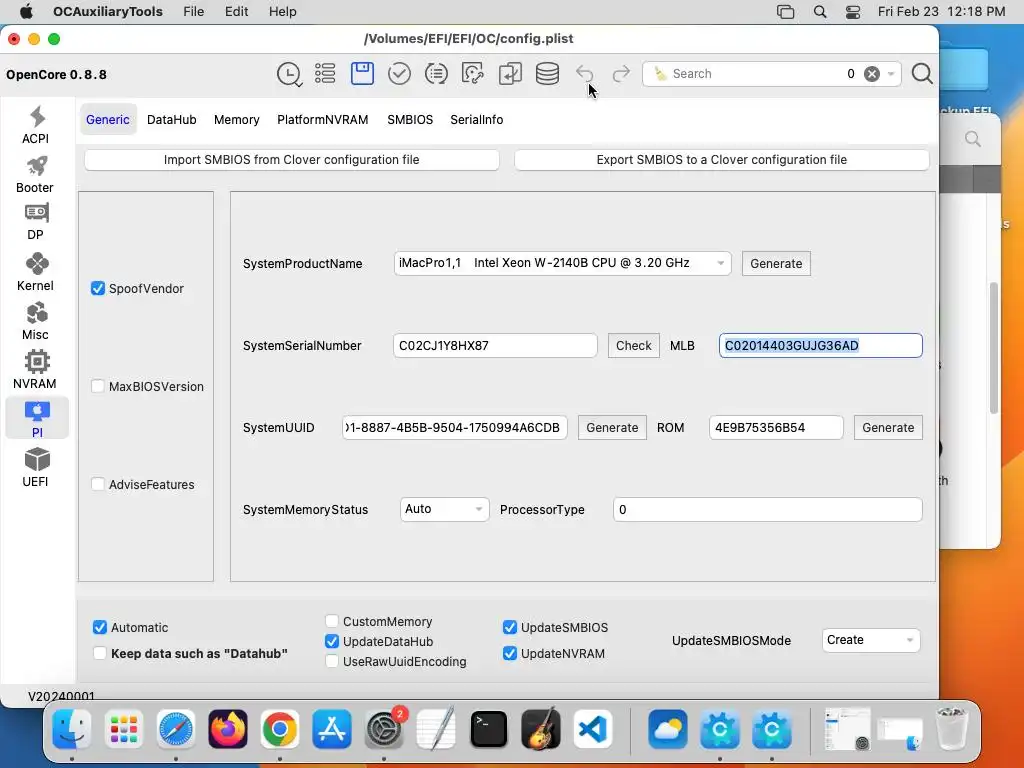Open the database stack toolbar icon
Screen dimensions: 1024x768
click(x=547, y=74)
